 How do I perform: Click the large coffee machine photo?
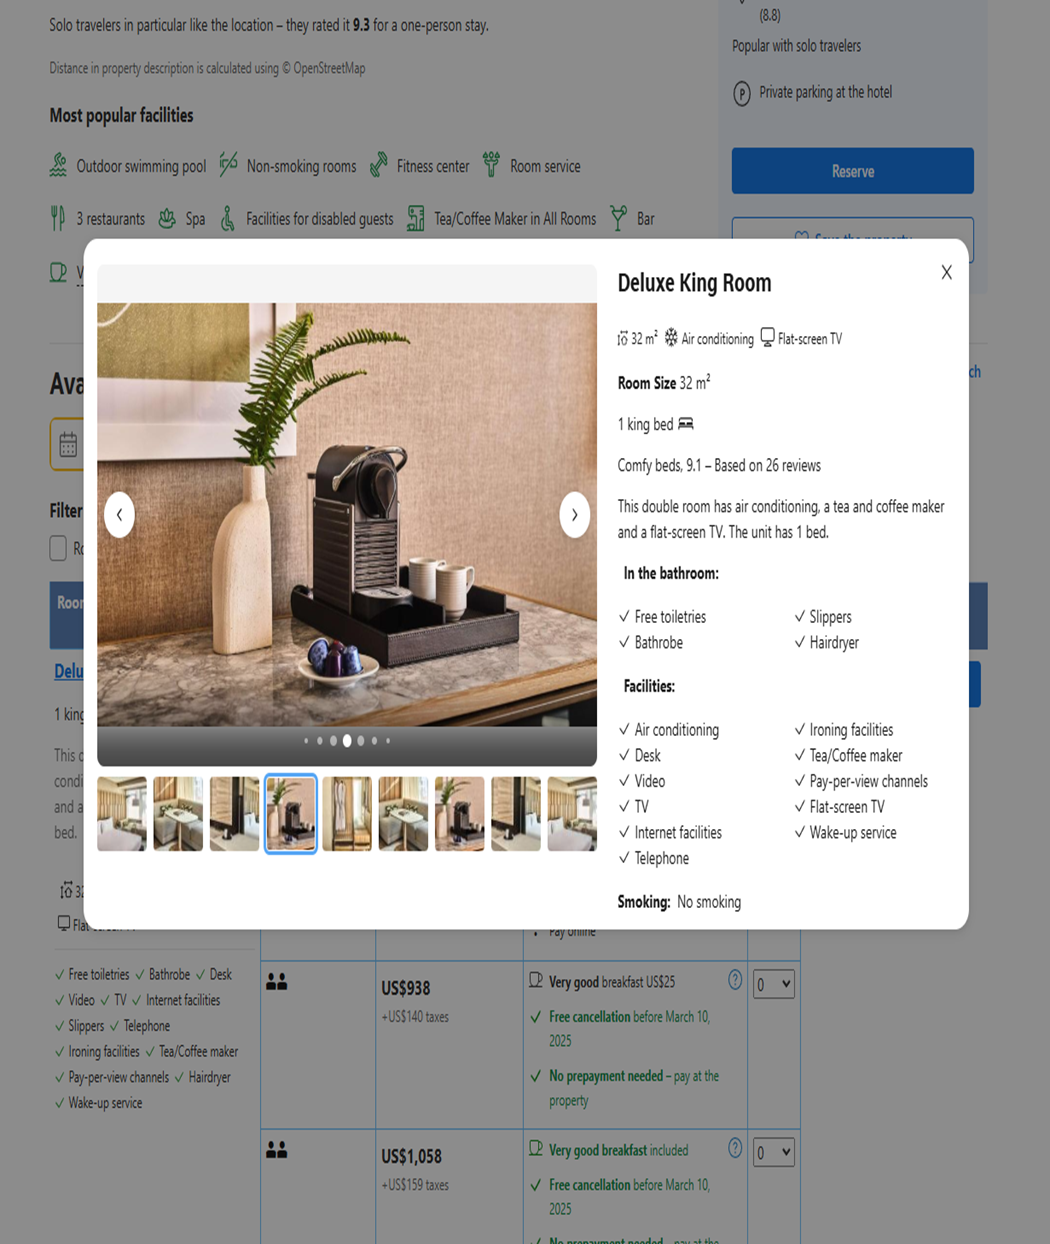click(347, 514)
